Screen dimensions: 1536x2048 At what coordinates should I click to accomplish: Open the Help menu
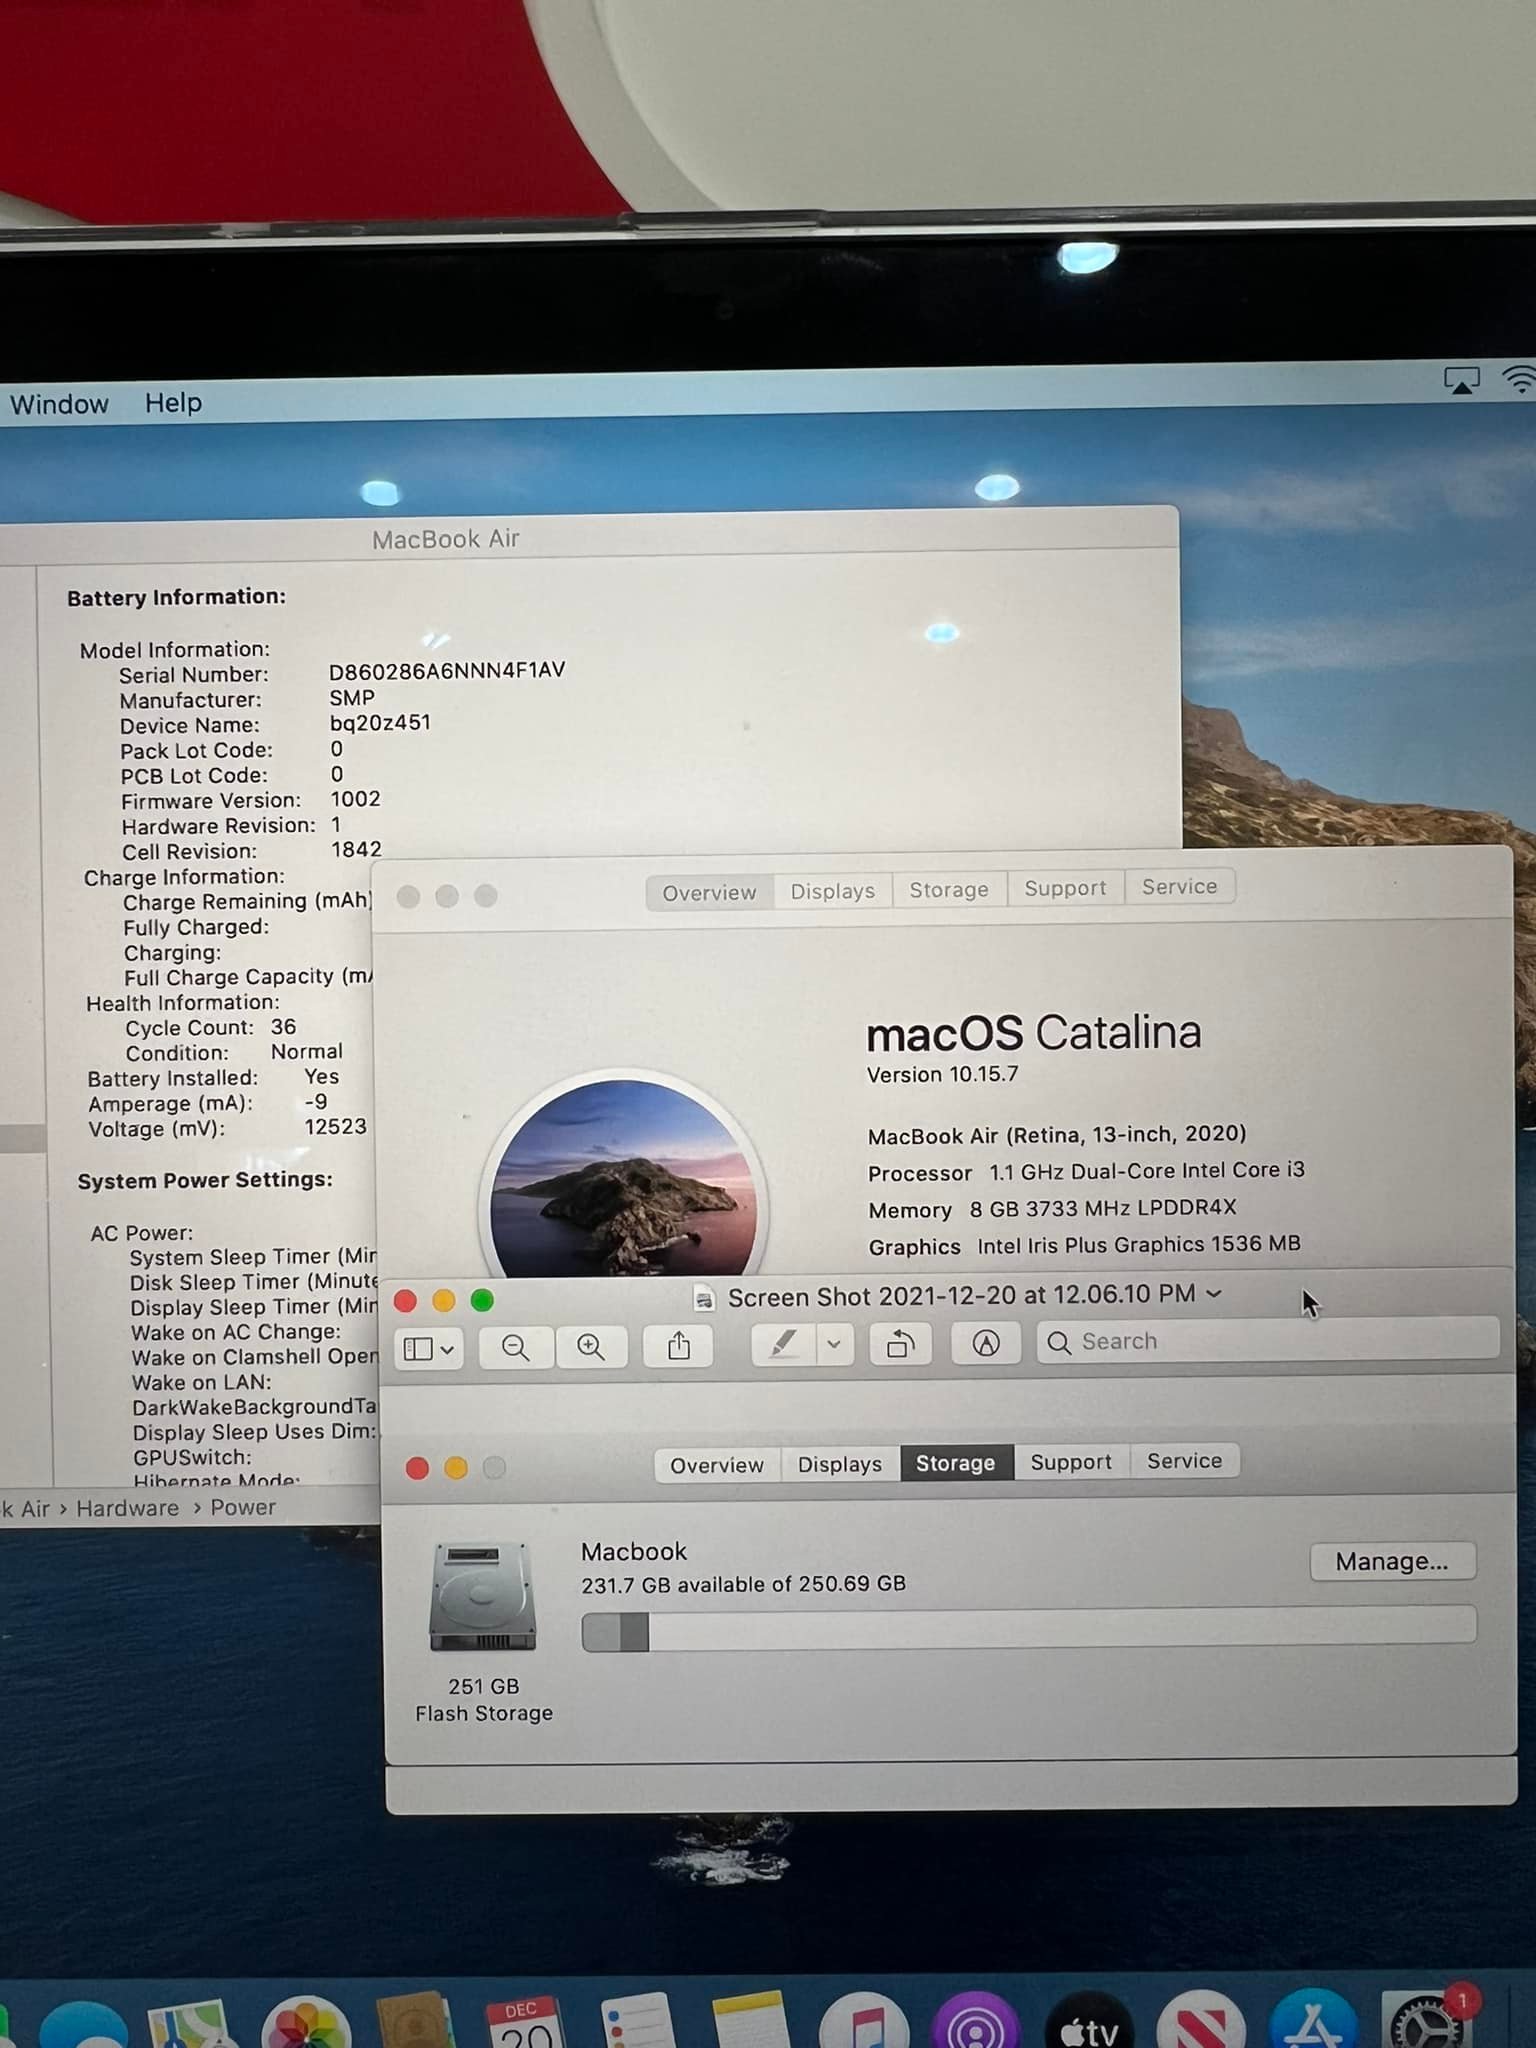173,403
